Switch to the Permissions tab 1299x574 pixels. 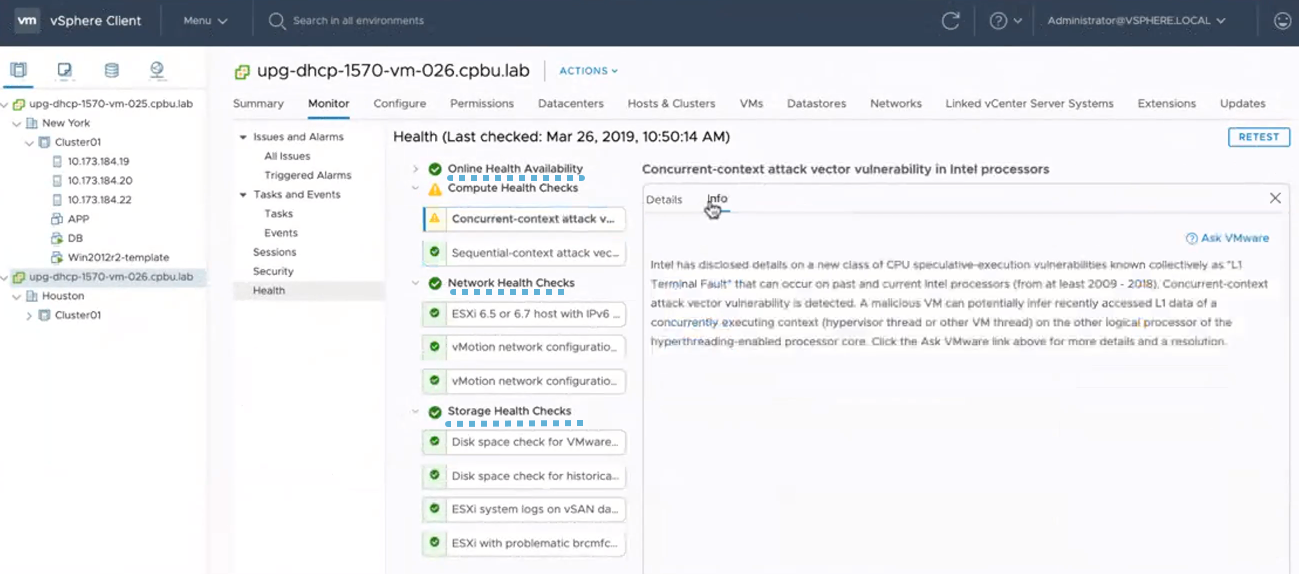click(482, 103)
